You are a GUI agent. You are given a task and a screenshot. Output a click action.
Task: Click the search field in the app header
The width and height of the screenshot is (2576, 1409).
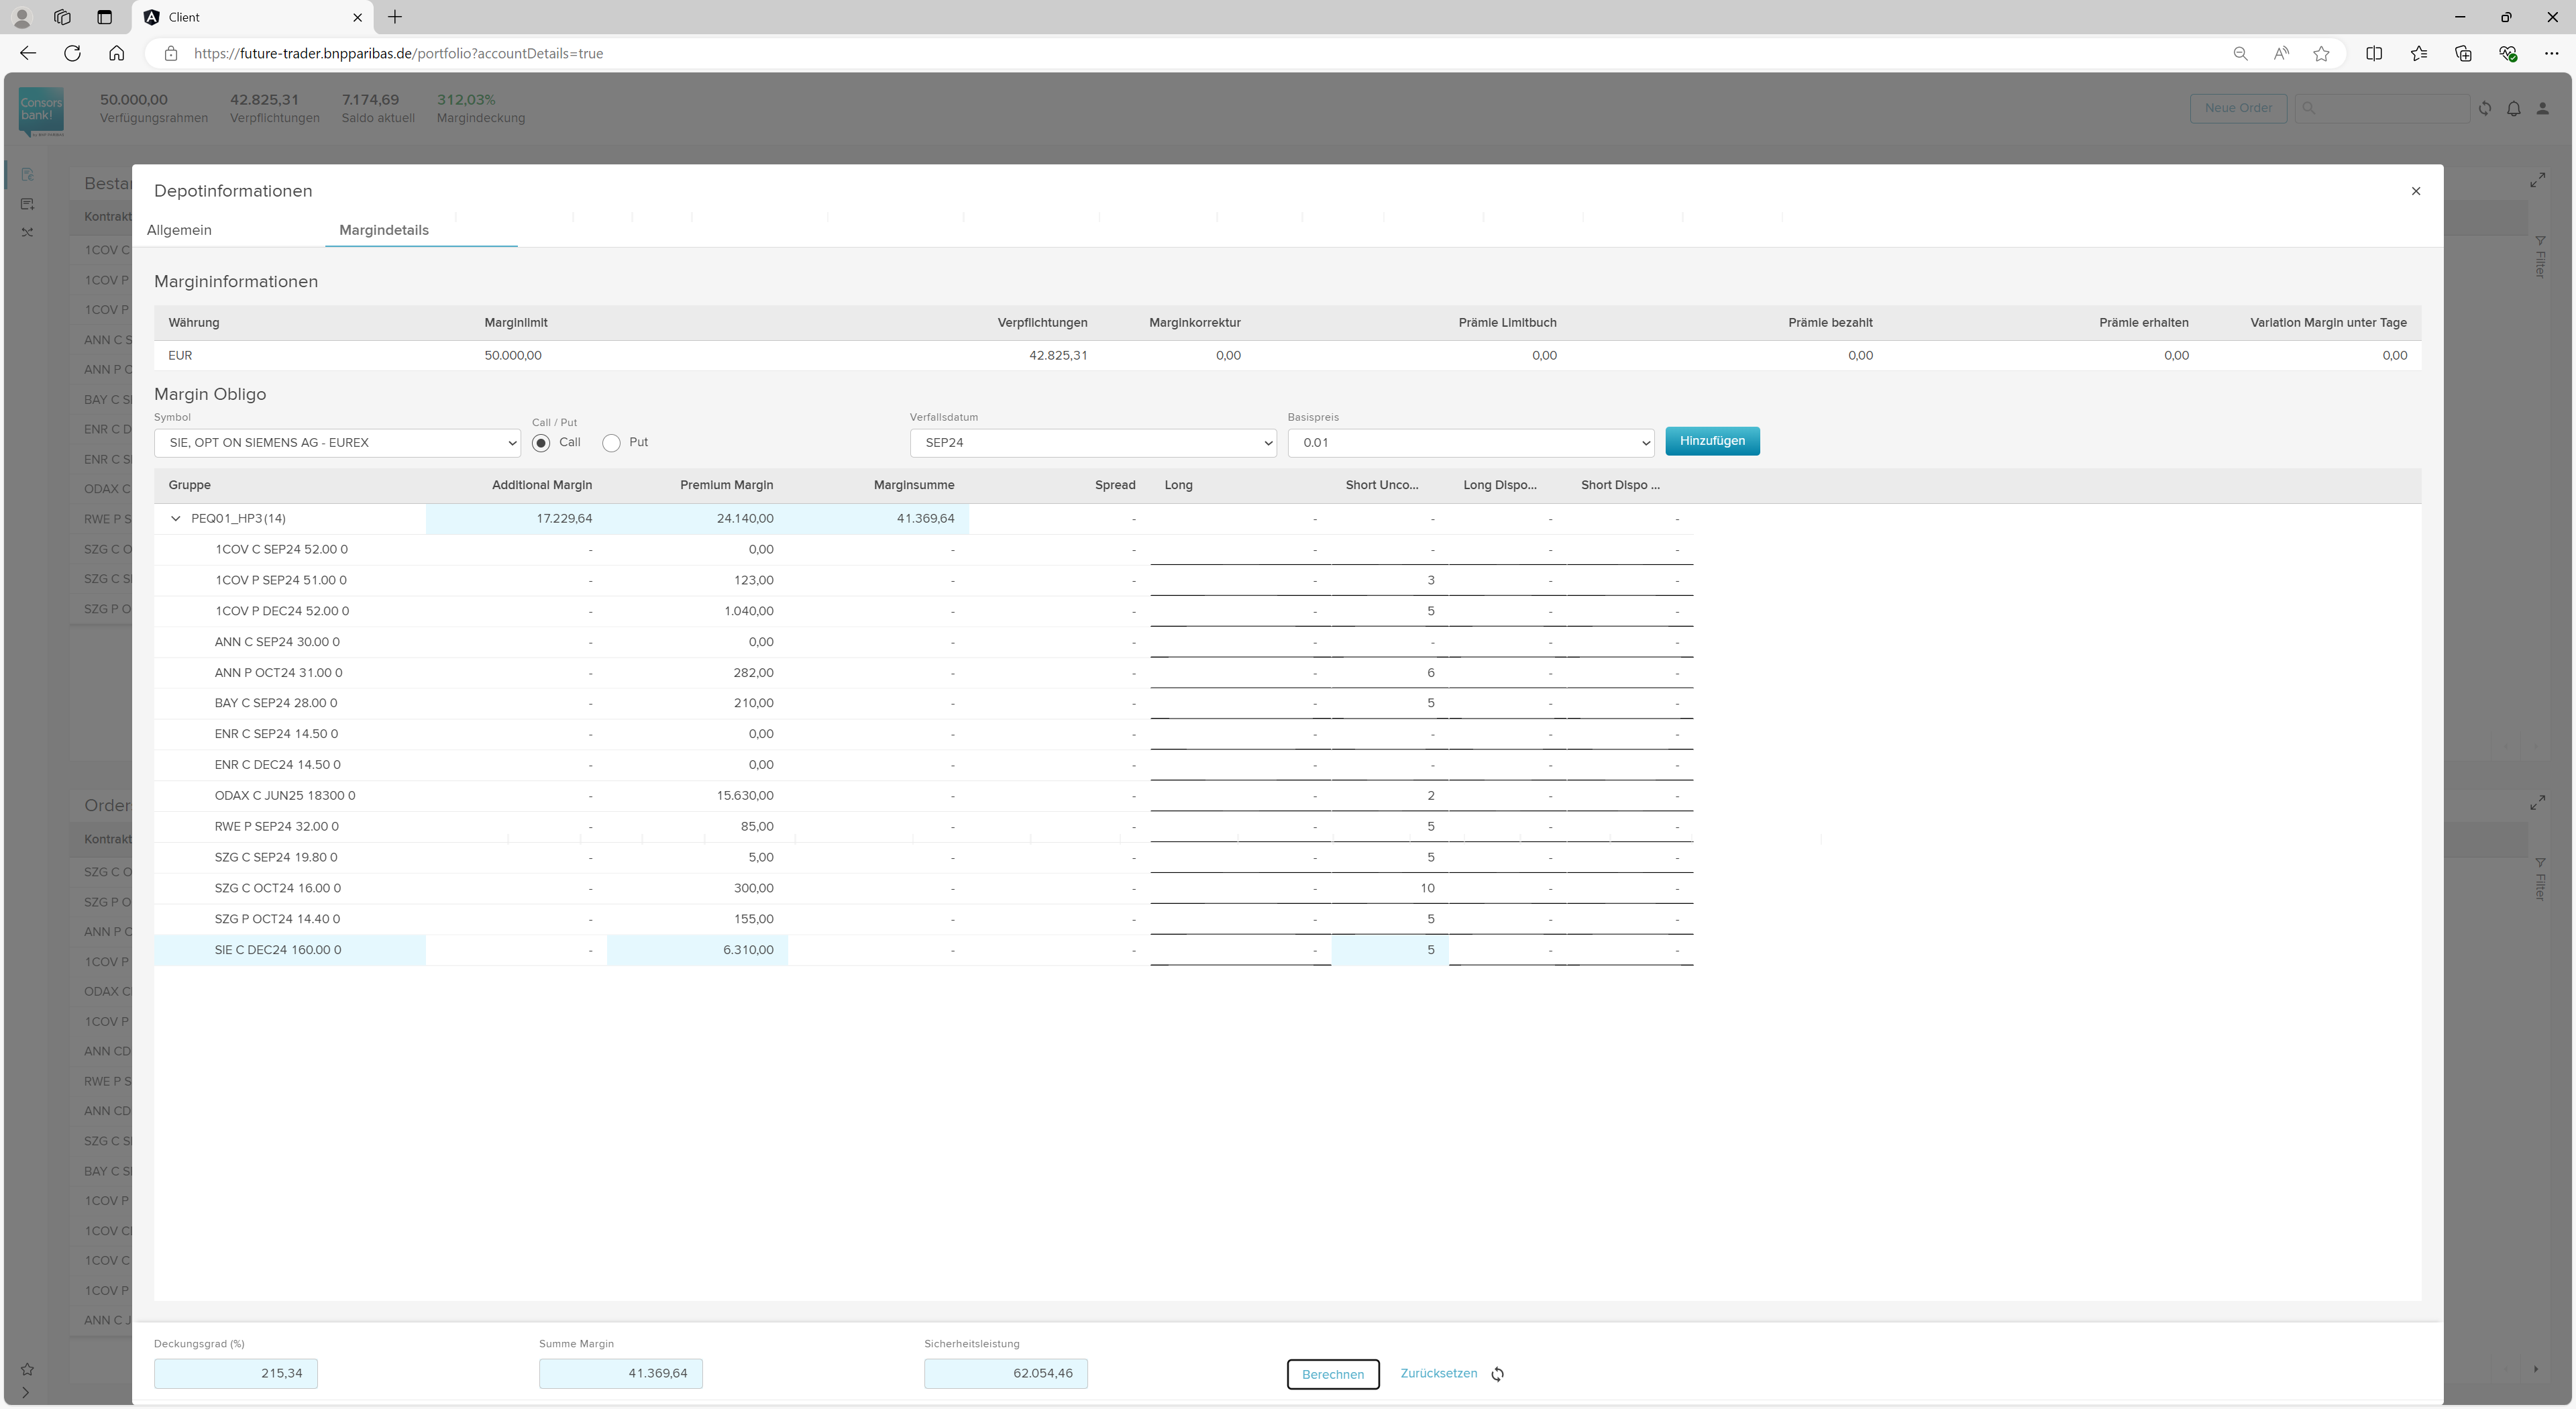[2381, 108]
